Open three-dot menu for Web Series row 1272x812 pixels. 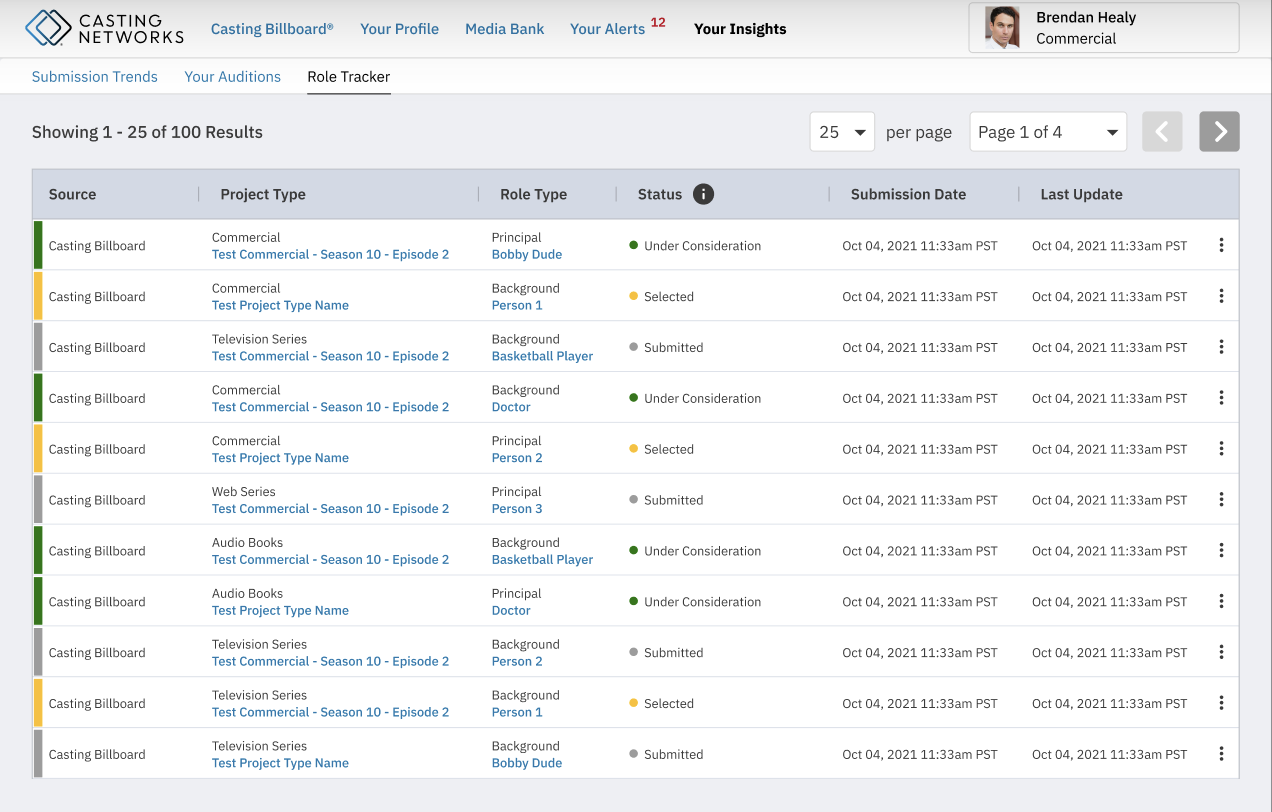pos(1221,500)
